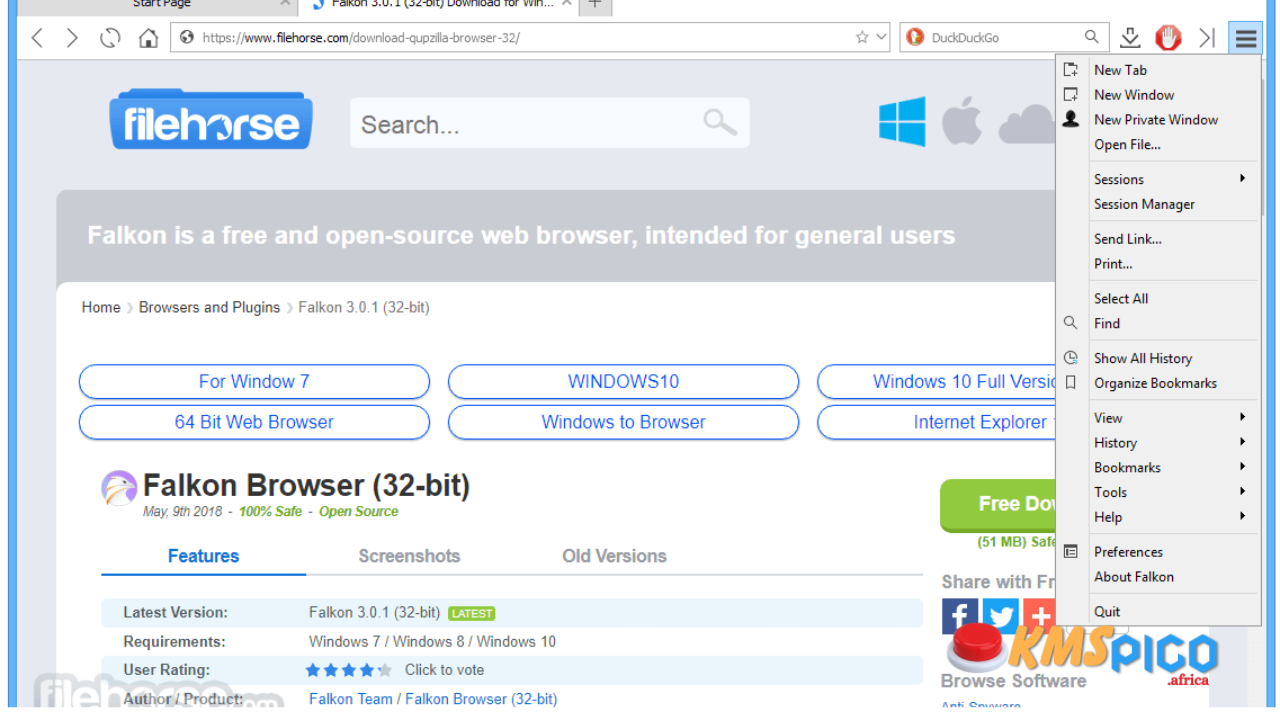1280x720 pixels.
Task: Switch to the Start Page tab
Action: [161, 5]
